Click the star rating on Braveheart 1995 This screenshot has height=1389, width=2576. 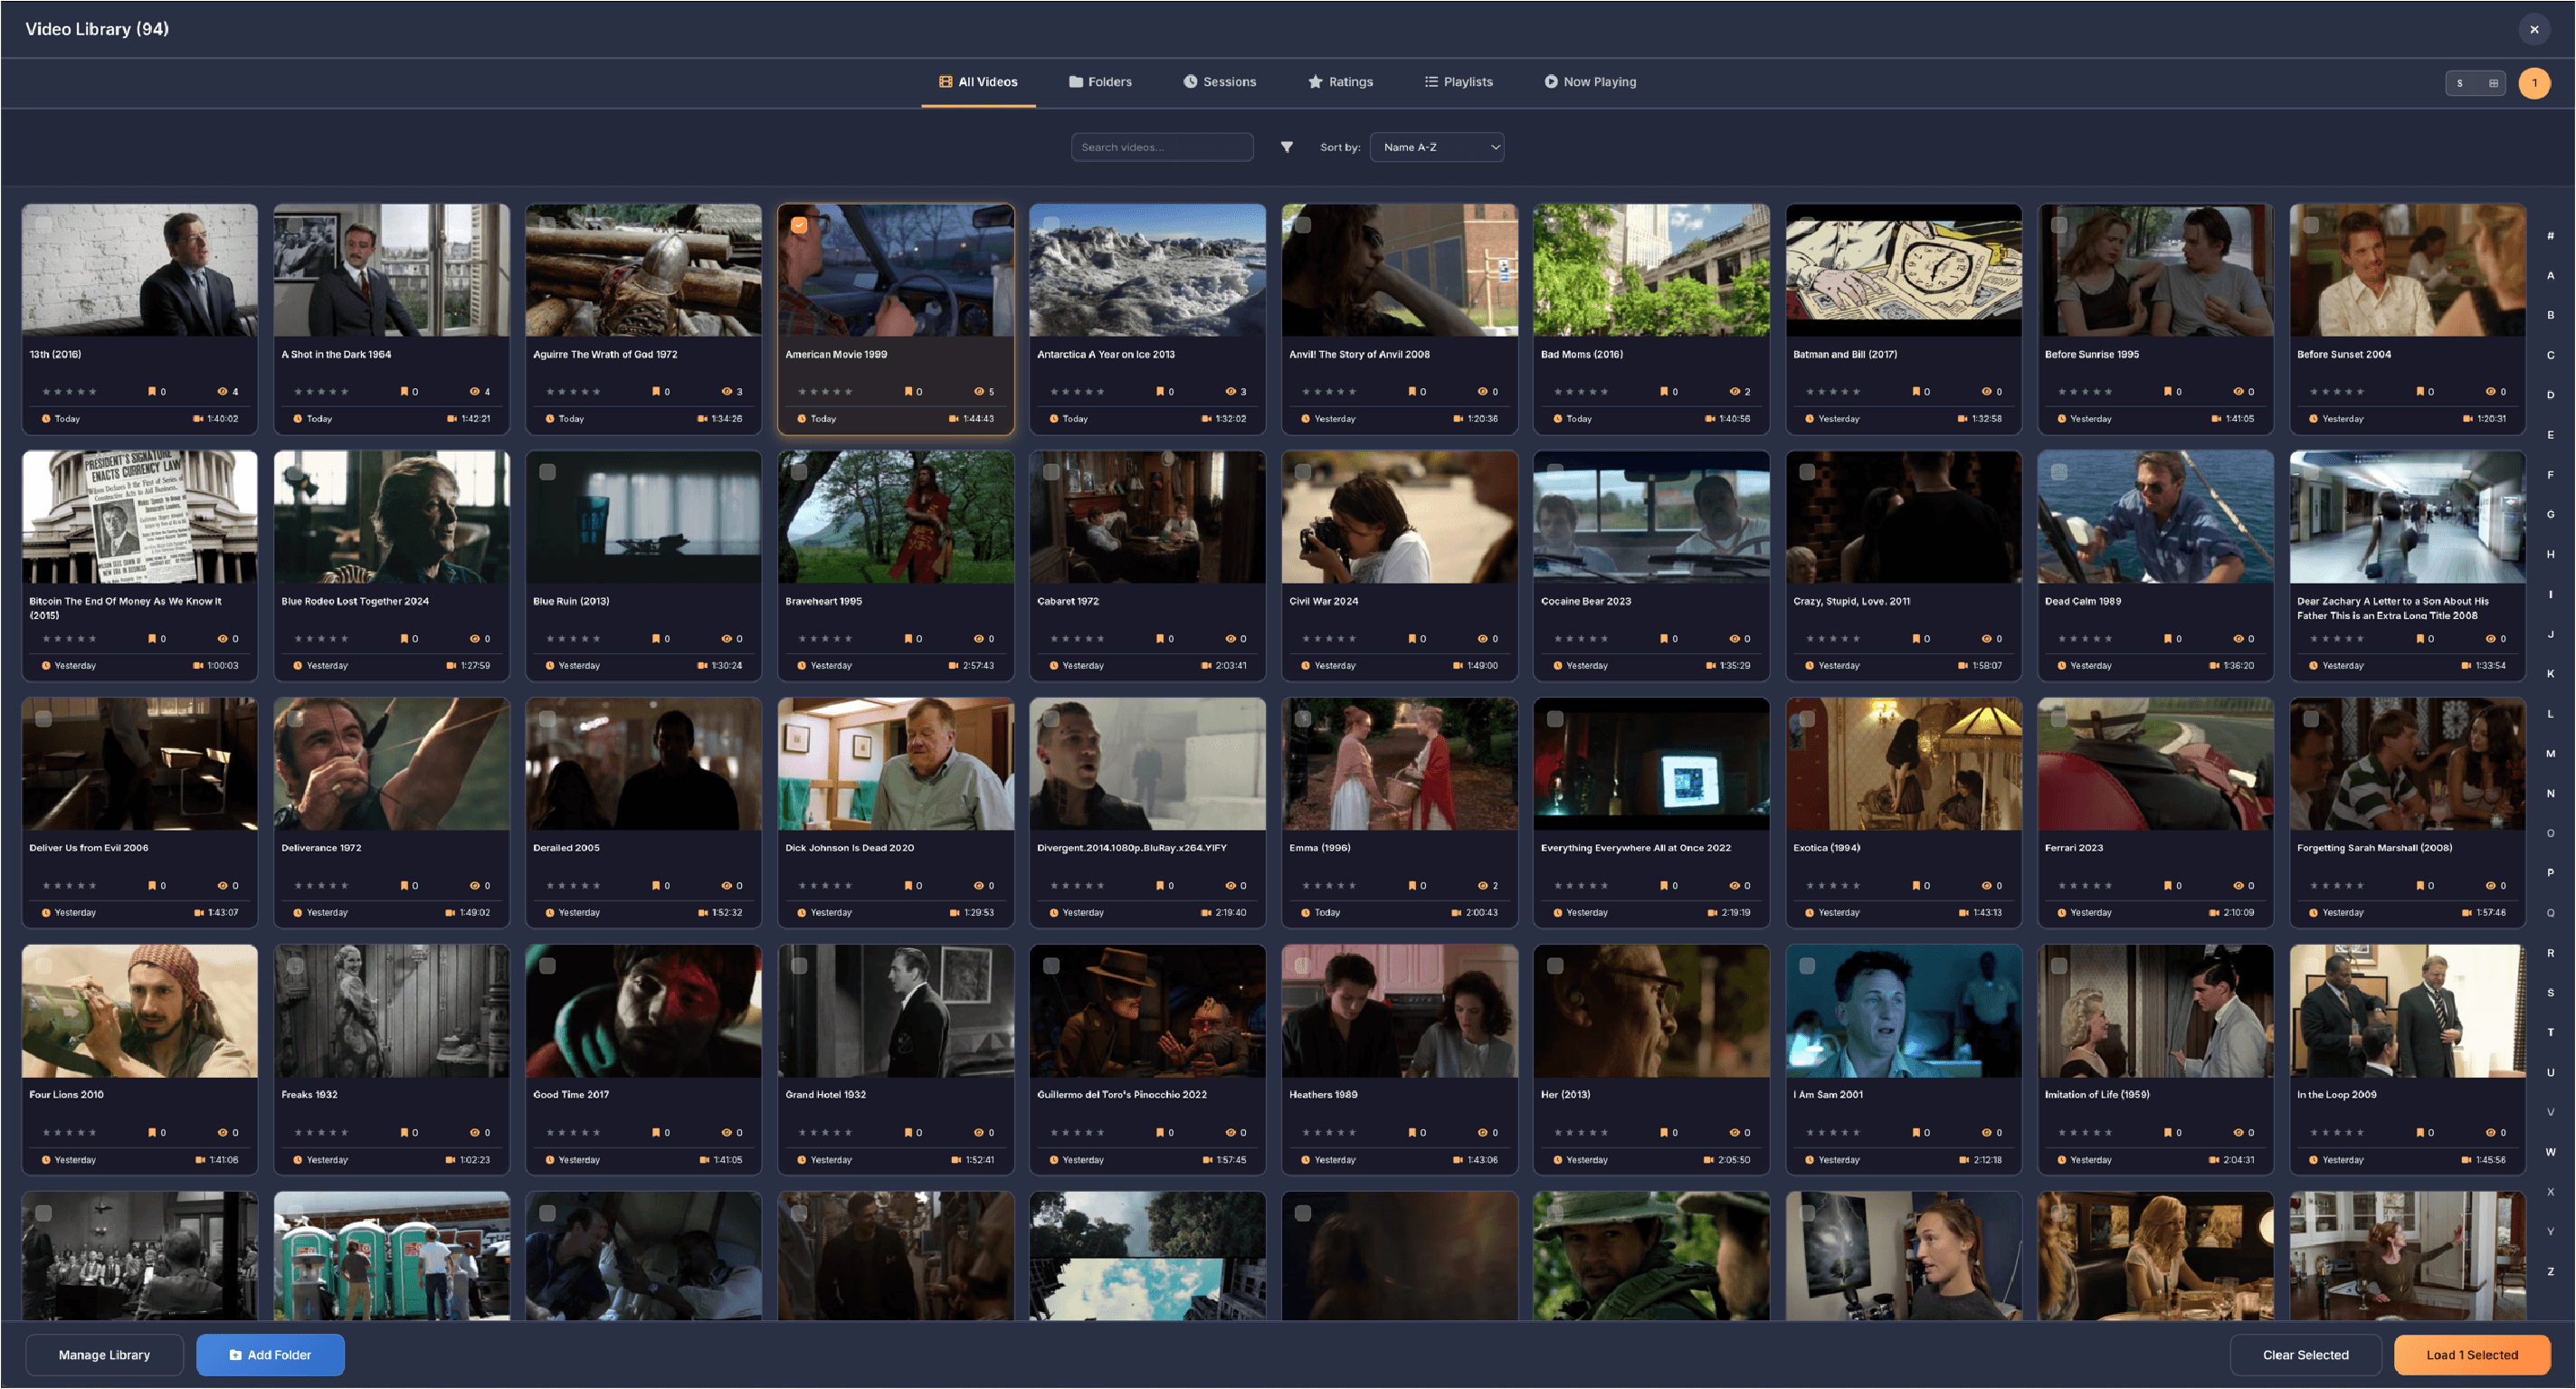click(x=825, y=638)
